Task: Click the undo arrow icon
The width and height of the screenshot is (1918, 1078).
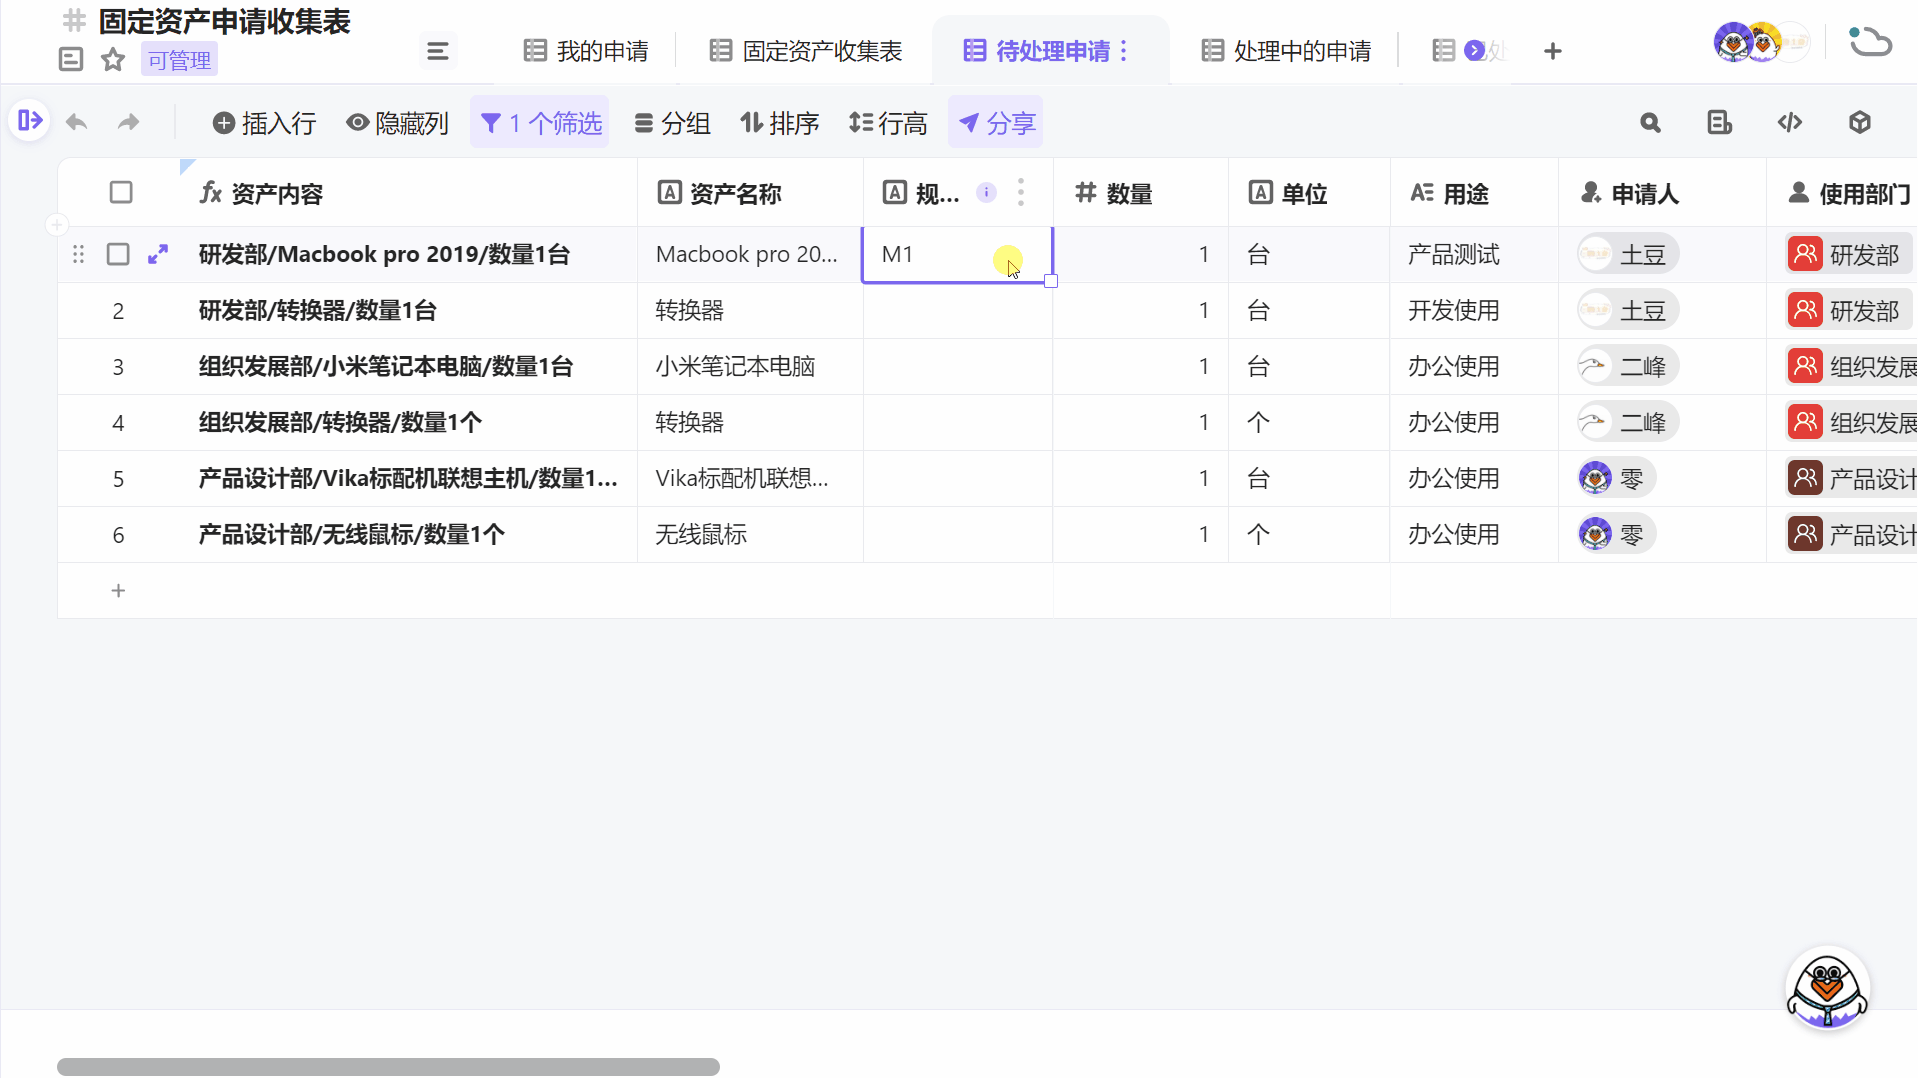Action: click(77, 122)
